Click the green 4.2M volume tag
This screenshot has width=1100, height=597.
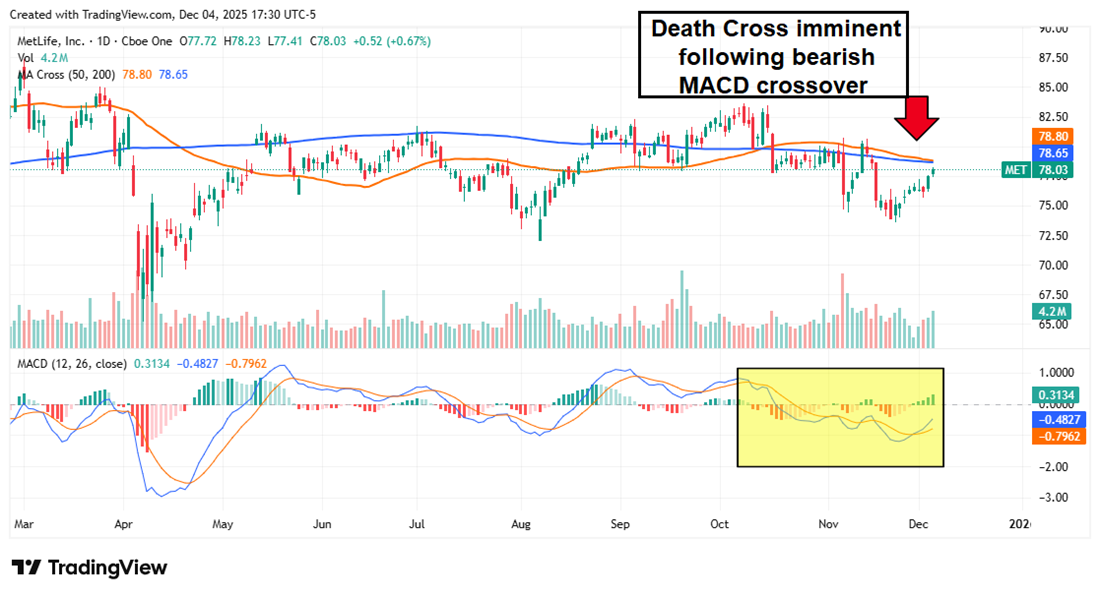(x=1054, y=312)
